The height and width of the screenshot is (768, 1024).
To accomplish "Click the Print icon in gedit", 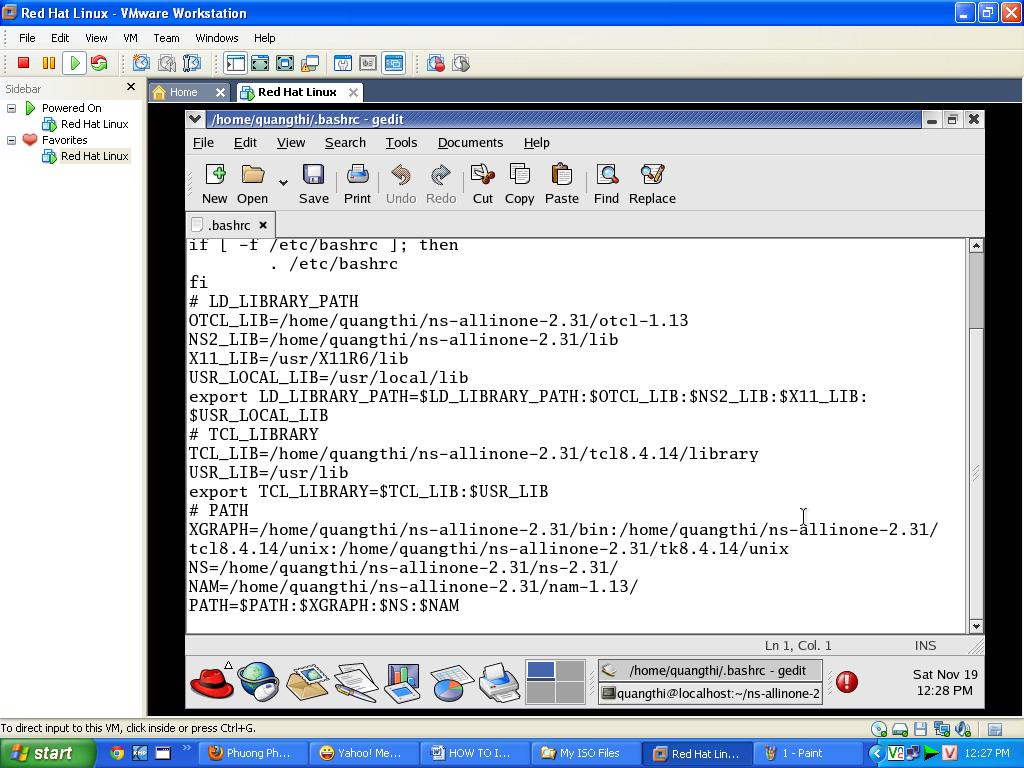I will (x=357, y=176).
